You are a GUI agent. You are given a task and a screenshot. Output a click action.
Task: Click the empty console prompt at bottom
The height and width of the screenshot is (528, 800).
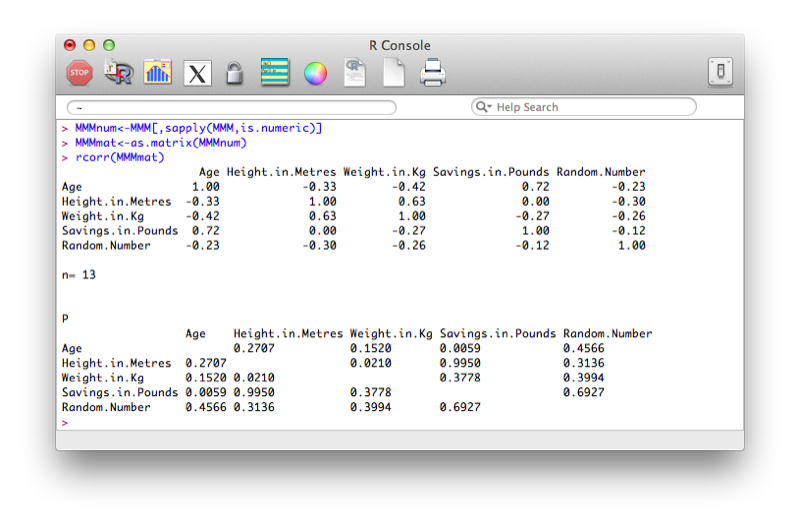(65, 422)
